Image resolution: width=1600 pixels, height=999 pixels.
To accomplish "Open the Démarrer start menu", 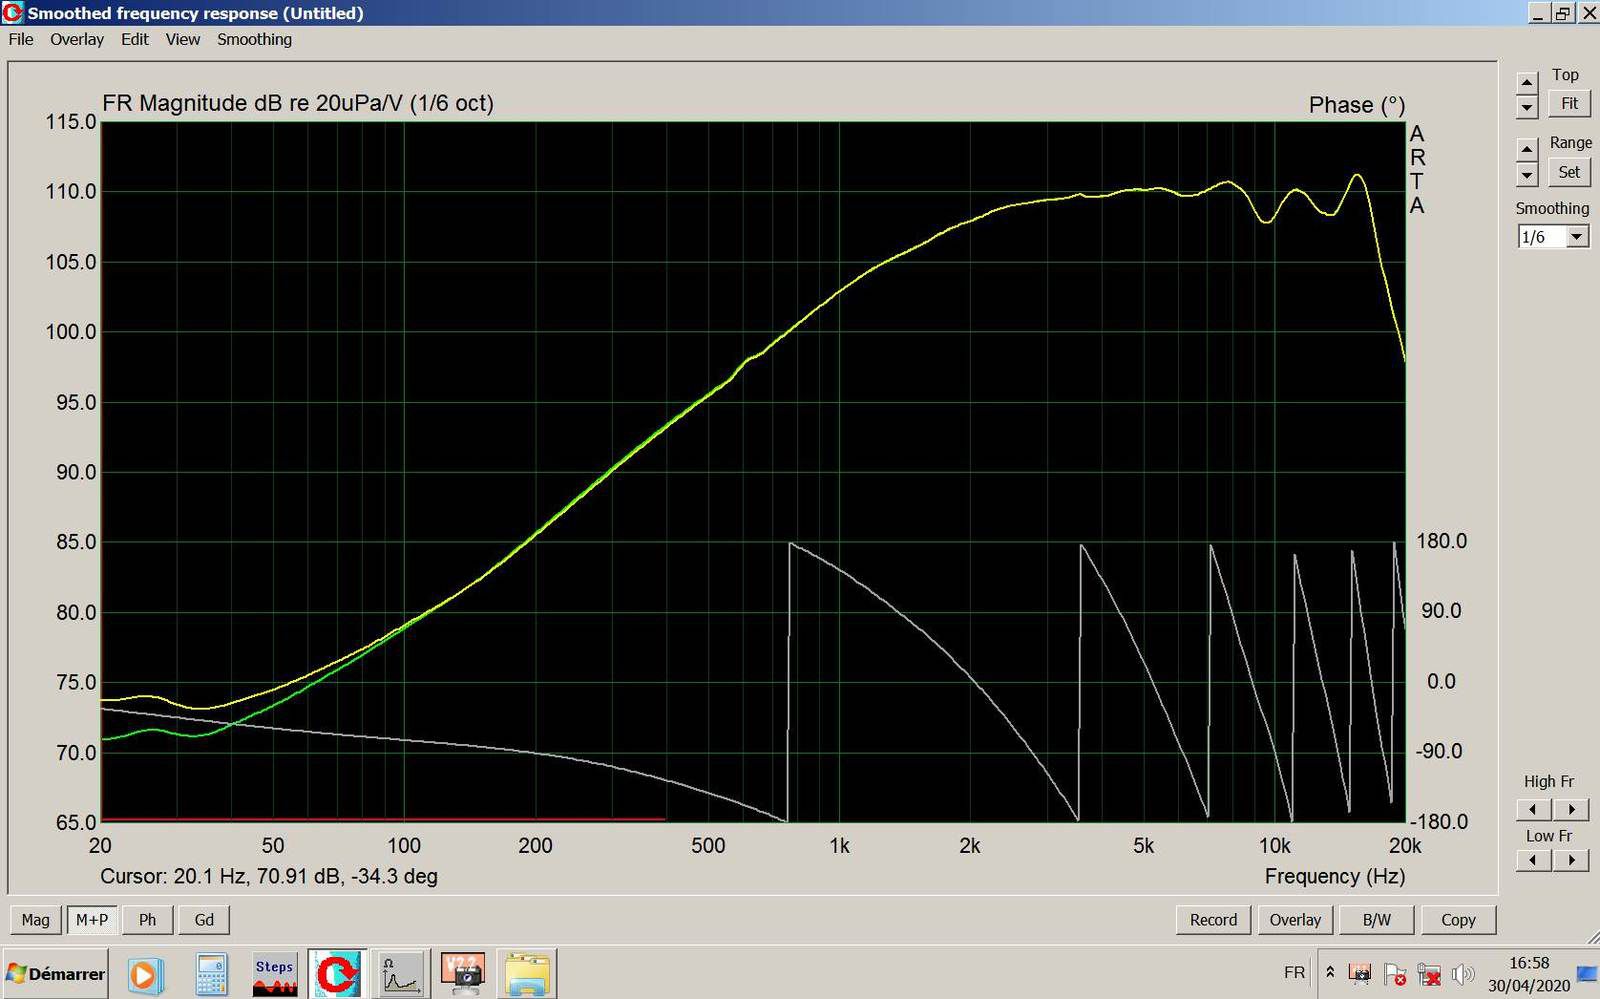I will tap(56, 973).
